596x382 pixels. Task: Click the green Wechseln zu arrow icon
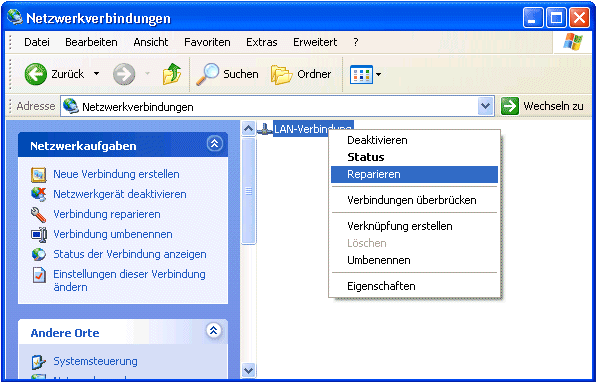click(x=510, y=106)
